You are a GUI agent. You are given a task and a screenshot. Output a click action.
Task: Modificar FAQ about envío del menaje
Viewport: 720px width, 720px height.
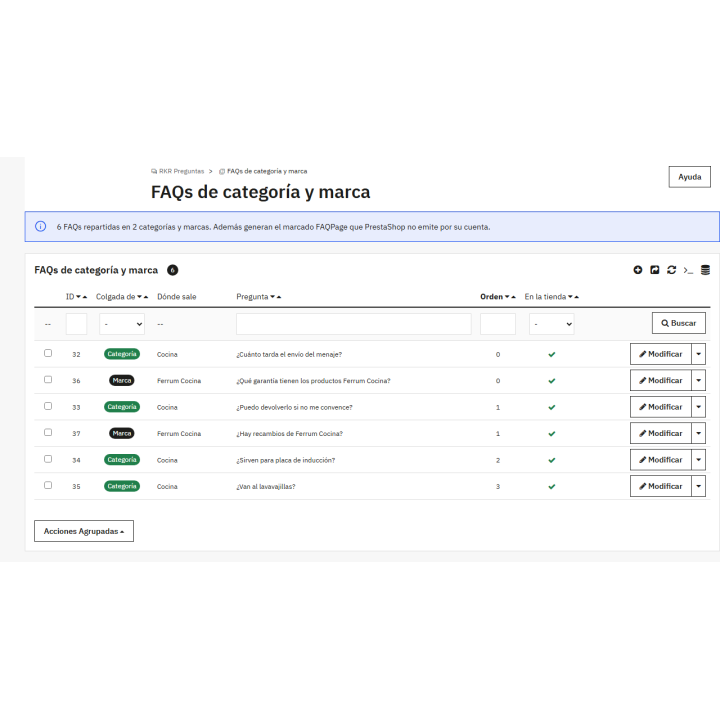661,354
